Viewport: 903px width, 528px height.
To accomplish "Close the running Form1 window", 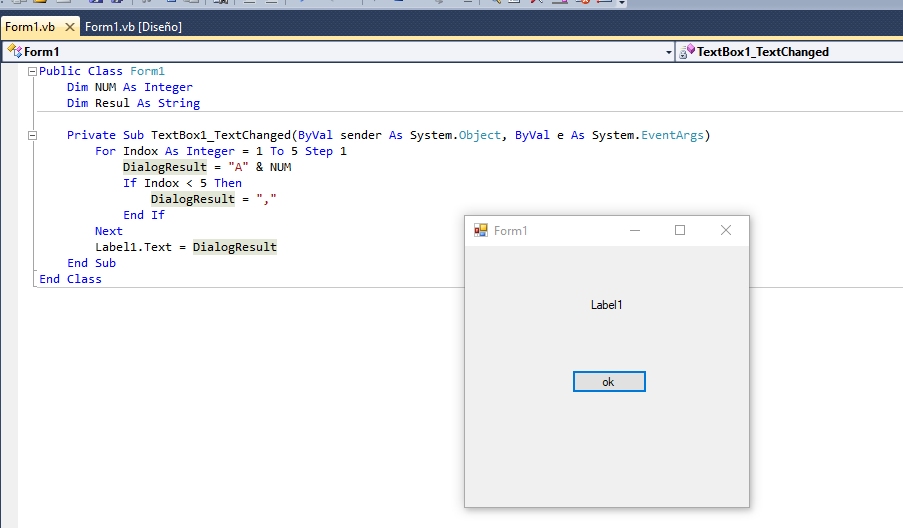I will click(726, 230).
